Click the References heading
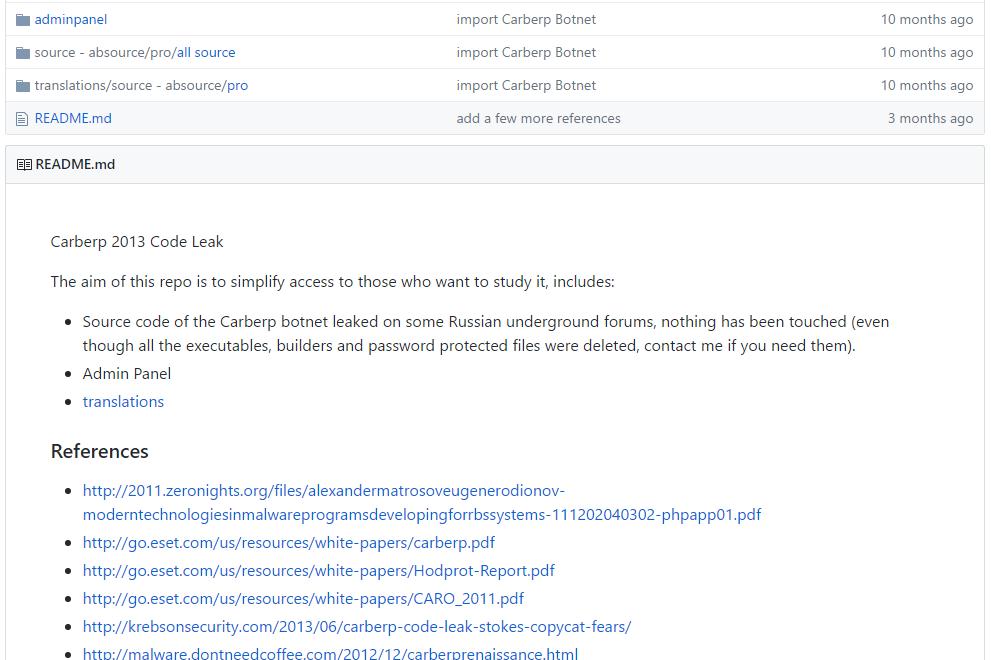 pos(100,451)
